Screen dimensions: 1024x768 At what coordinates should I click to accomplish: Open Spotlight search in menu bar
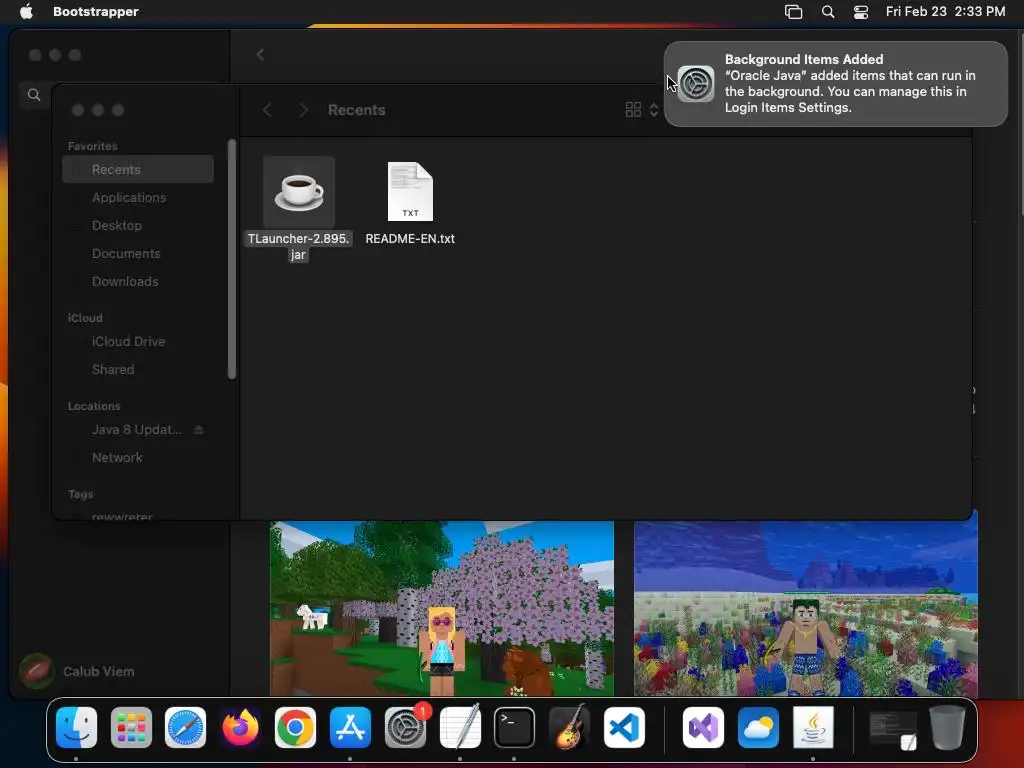(x=827, y=12)
